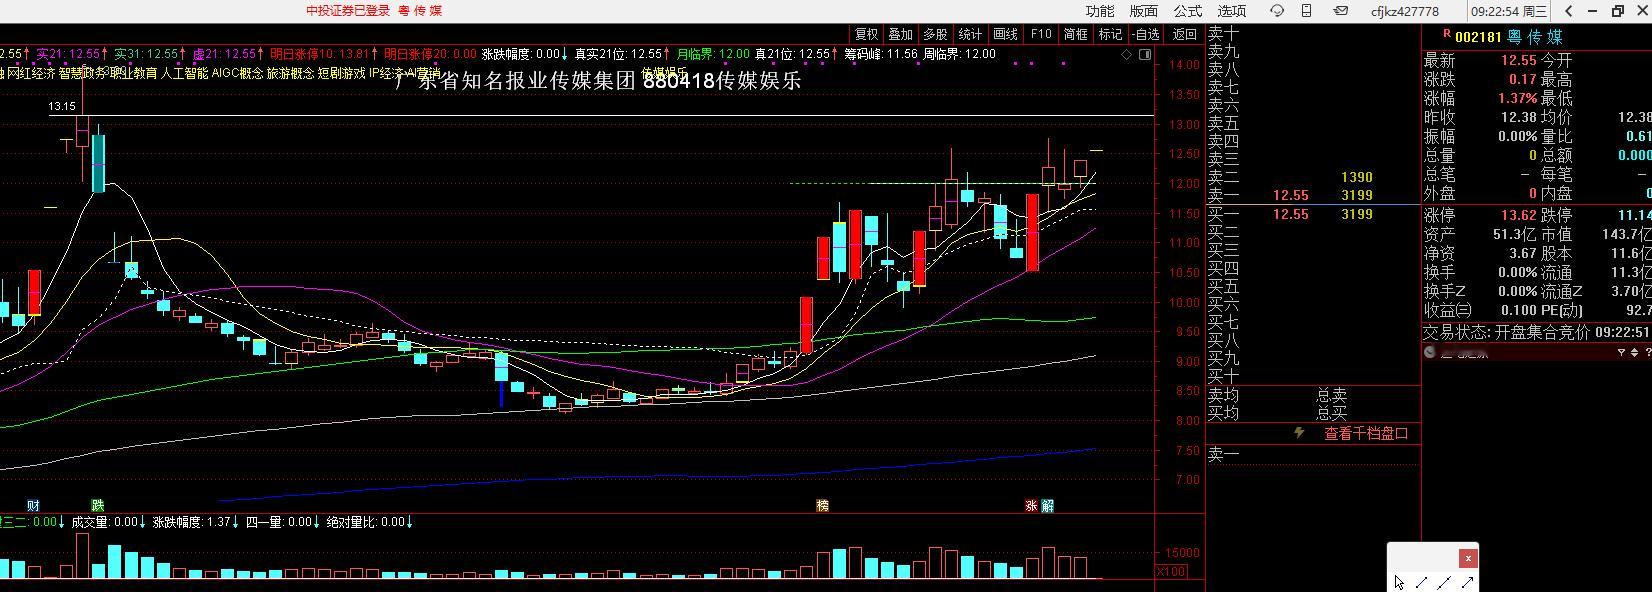Click the account name cfjkz427778
The width and height of the screenshot is (1652, 592).
(1405, 11)
